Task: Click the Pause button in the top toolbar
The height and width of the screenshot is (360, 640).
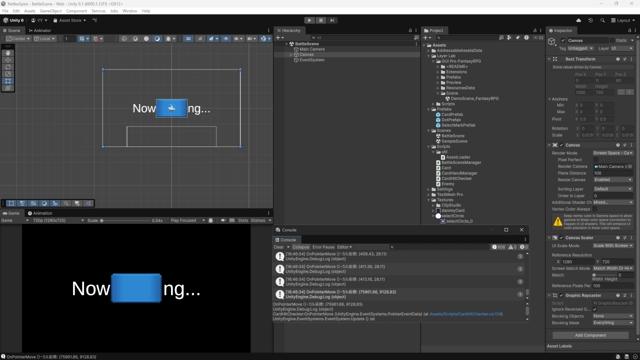Action: click(321, 20)
